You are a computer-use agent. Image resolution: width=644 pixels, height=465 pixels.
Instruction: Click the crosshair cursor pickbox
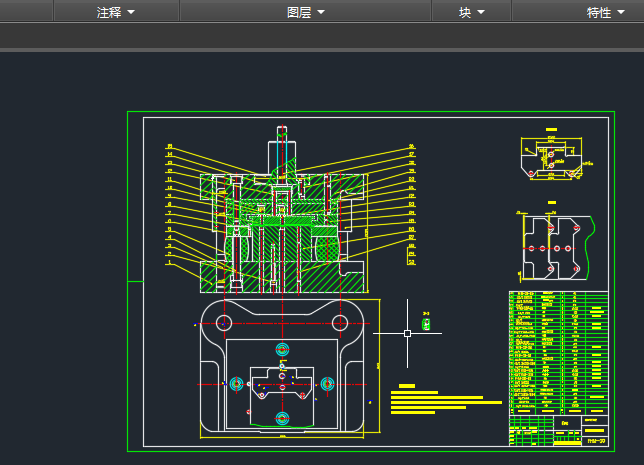[407, 333]
